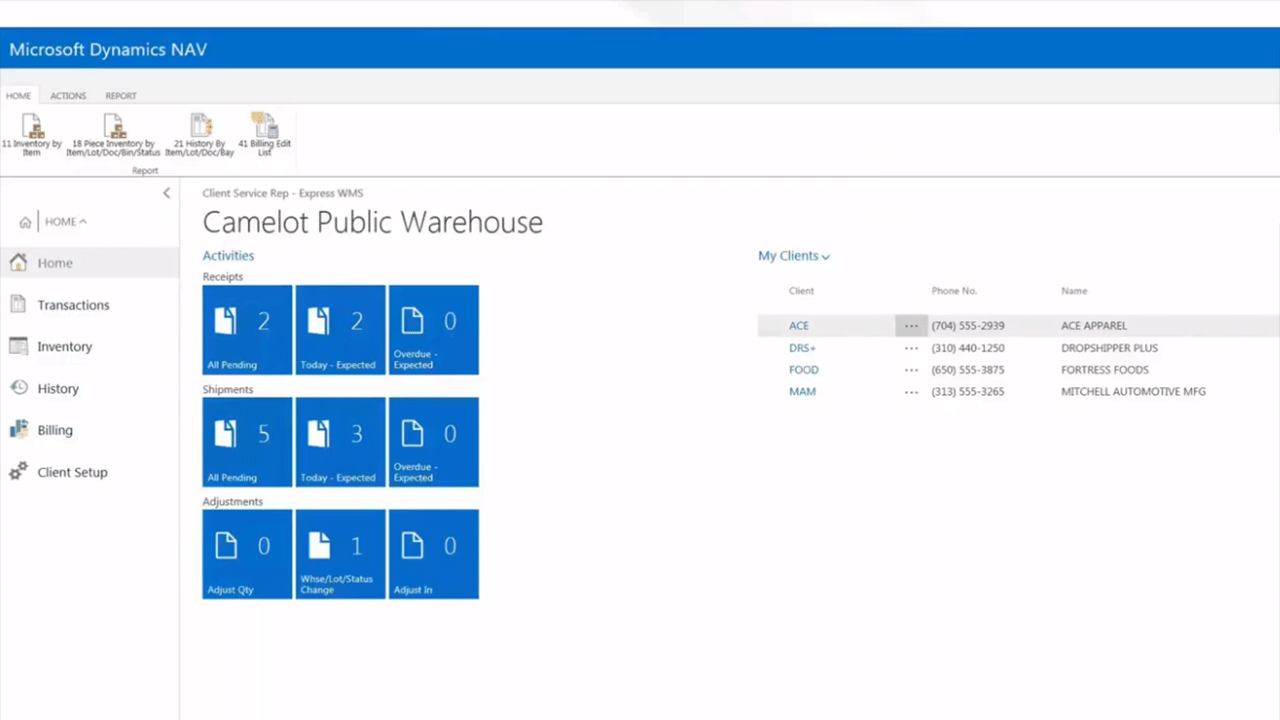This screenshot has width=1280, height=720.
Task: Select the MITCHELL AUTOMOTIVE MFG name cell
Action: (1133, 392)
